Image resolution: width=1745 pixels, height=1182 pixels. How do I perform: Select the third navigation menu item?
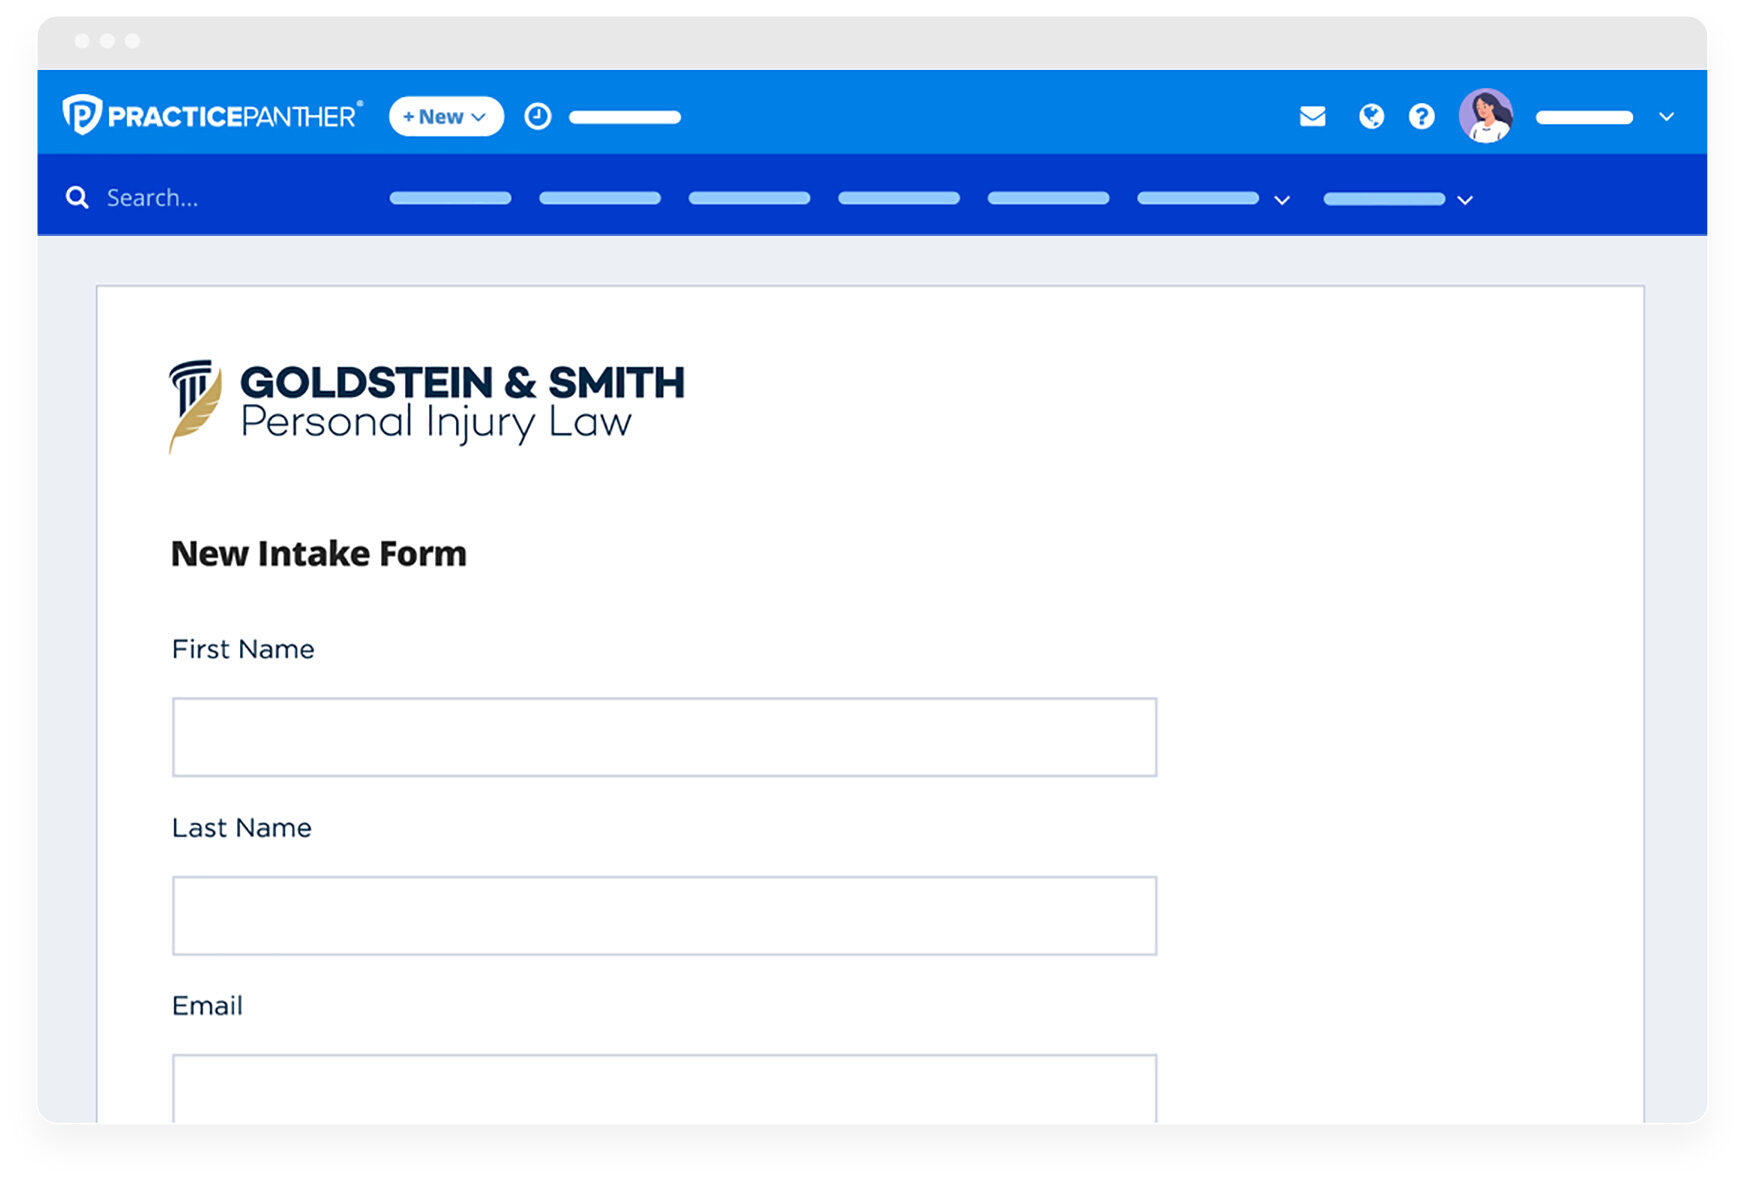(x=749, y=198)
